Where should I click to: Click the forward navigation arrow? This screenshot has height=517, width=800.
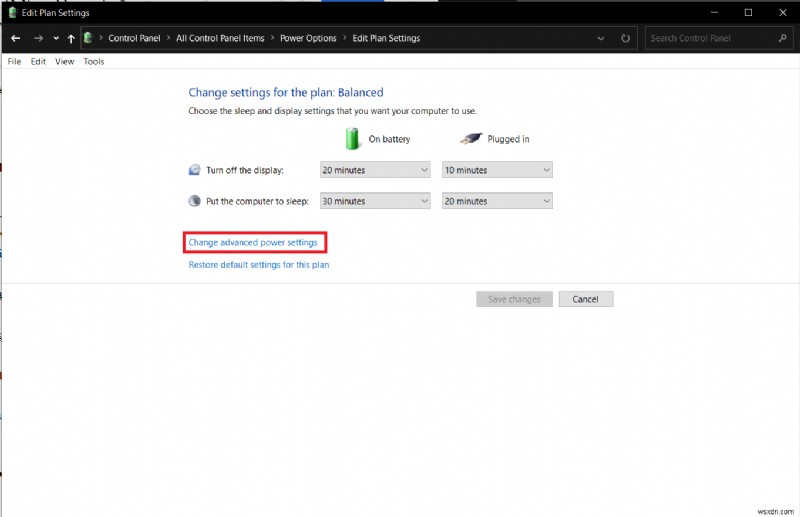(x=38, y=38)
